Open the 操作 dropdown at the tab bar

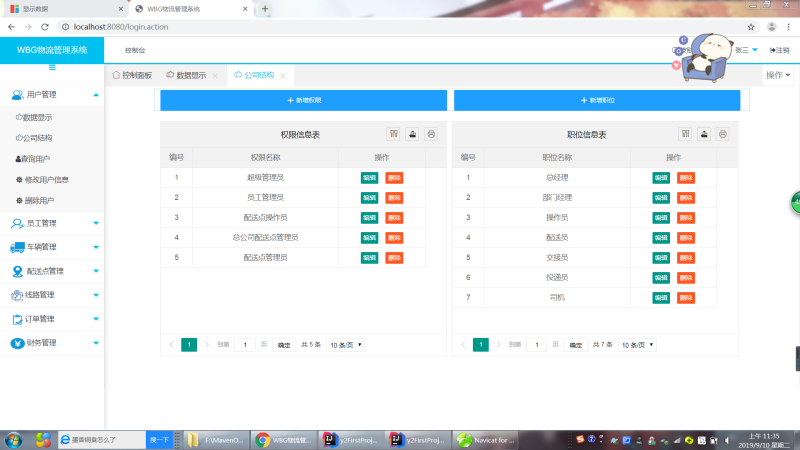coord(779,75)
